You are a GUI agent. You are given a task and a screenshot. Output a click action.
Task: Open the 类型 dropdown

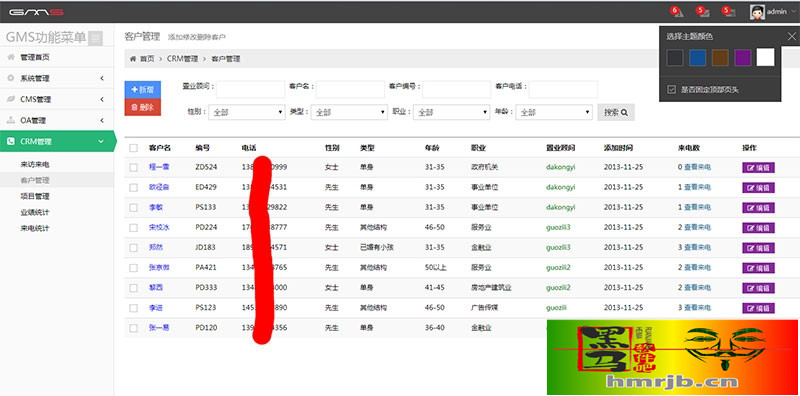[349, 112]
